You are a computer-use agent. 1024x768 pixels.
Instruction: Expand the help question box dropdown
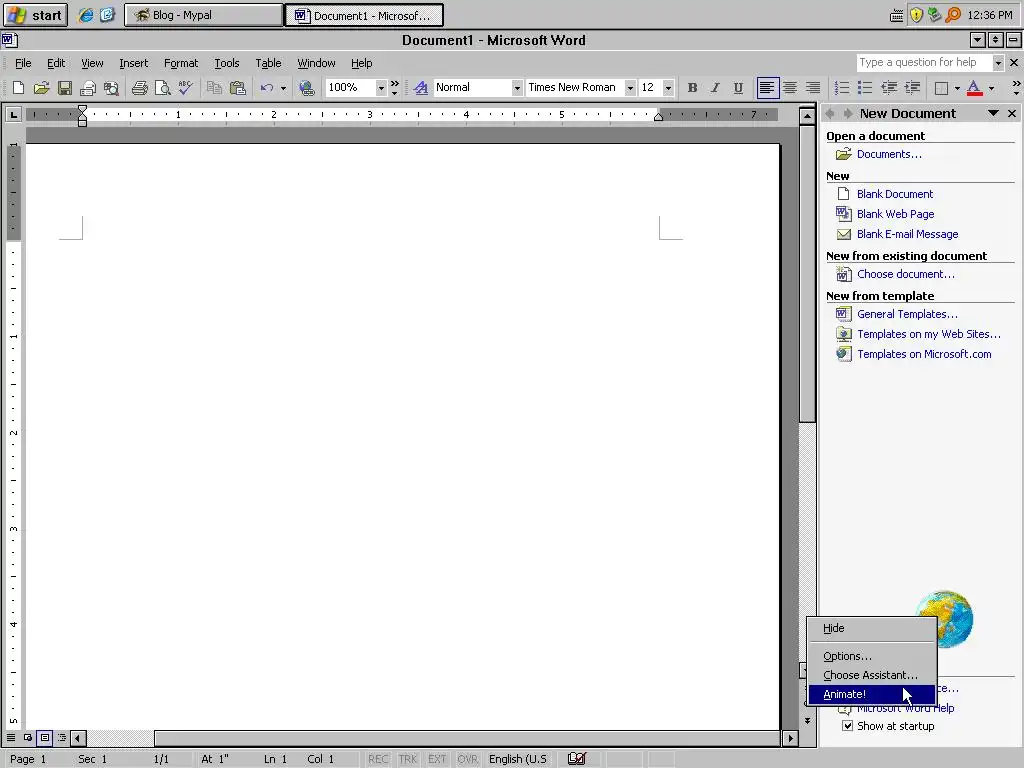click(x=998, y=63)
